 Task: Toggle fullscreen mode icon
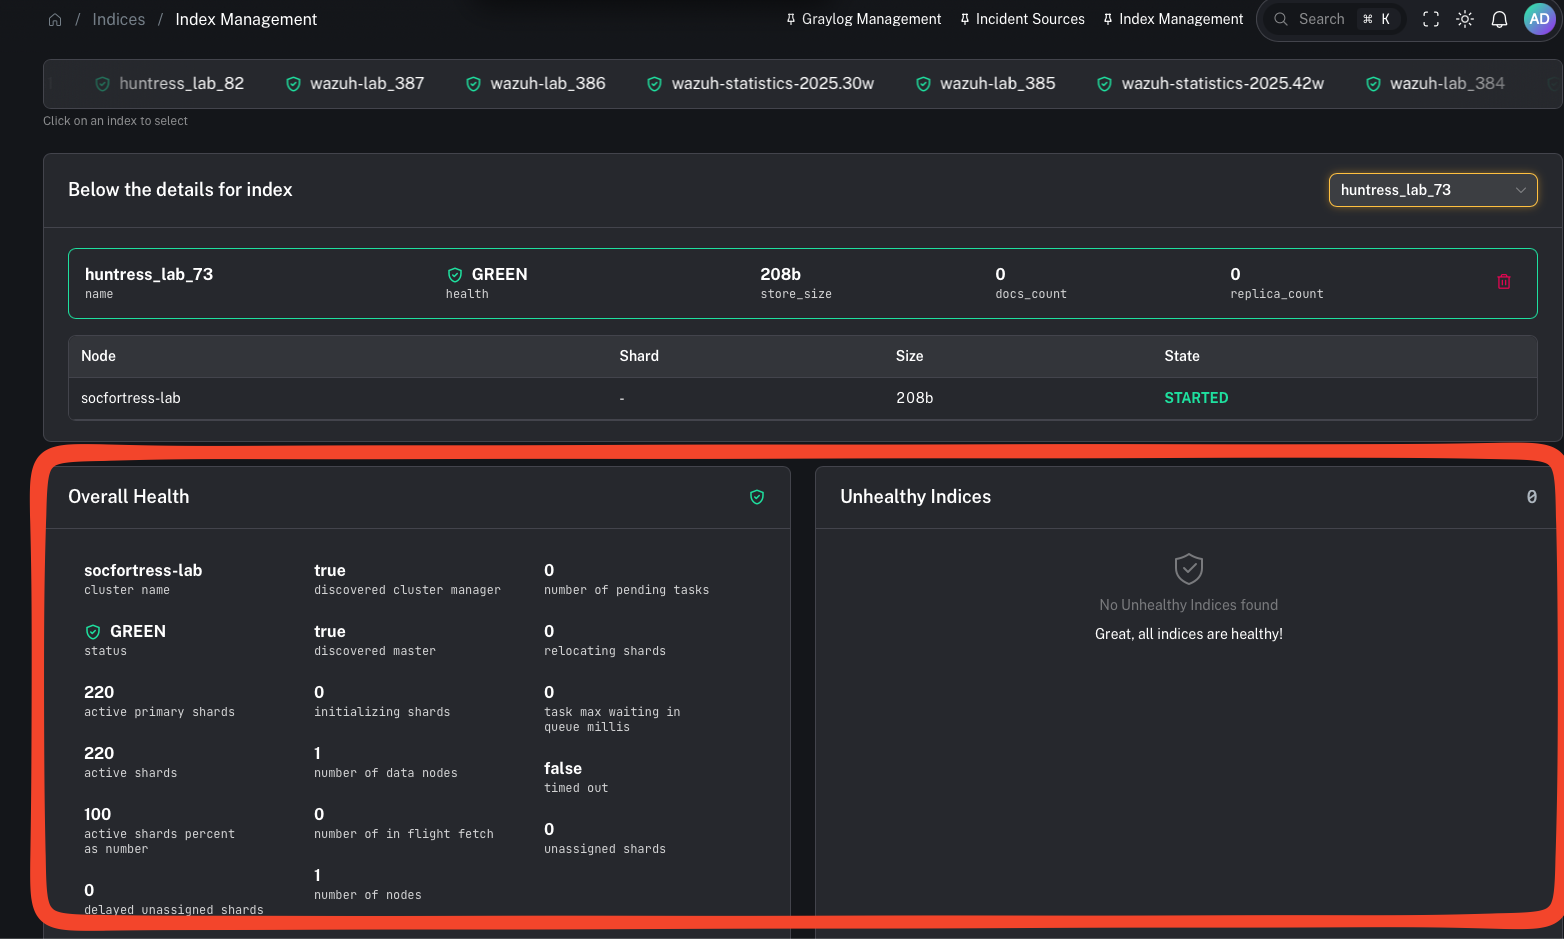click(x=1431, y=19)
